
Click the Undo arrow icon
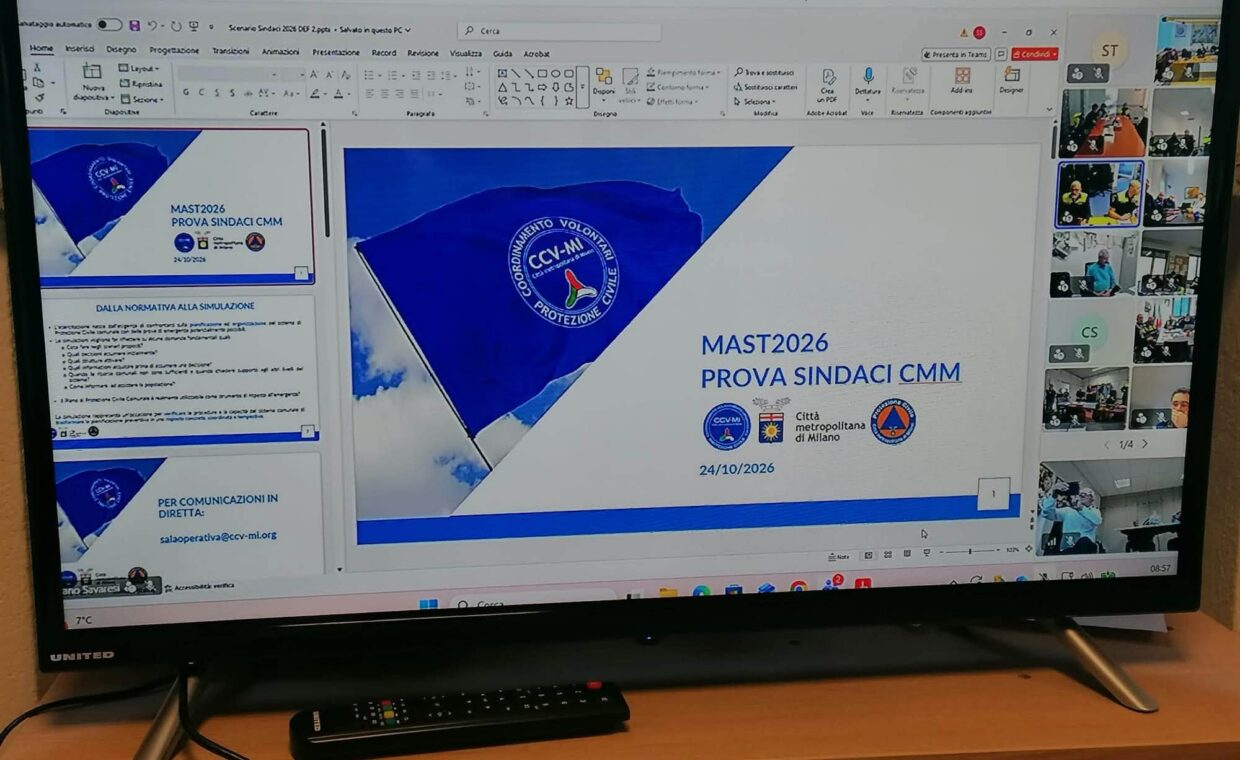click(x=153, y=26)
